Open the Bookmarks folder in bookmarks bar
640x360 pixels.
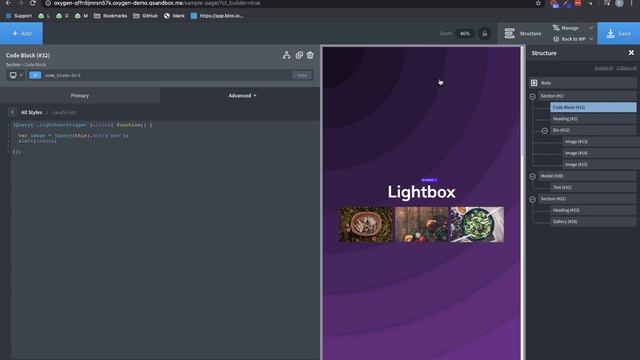111,16
